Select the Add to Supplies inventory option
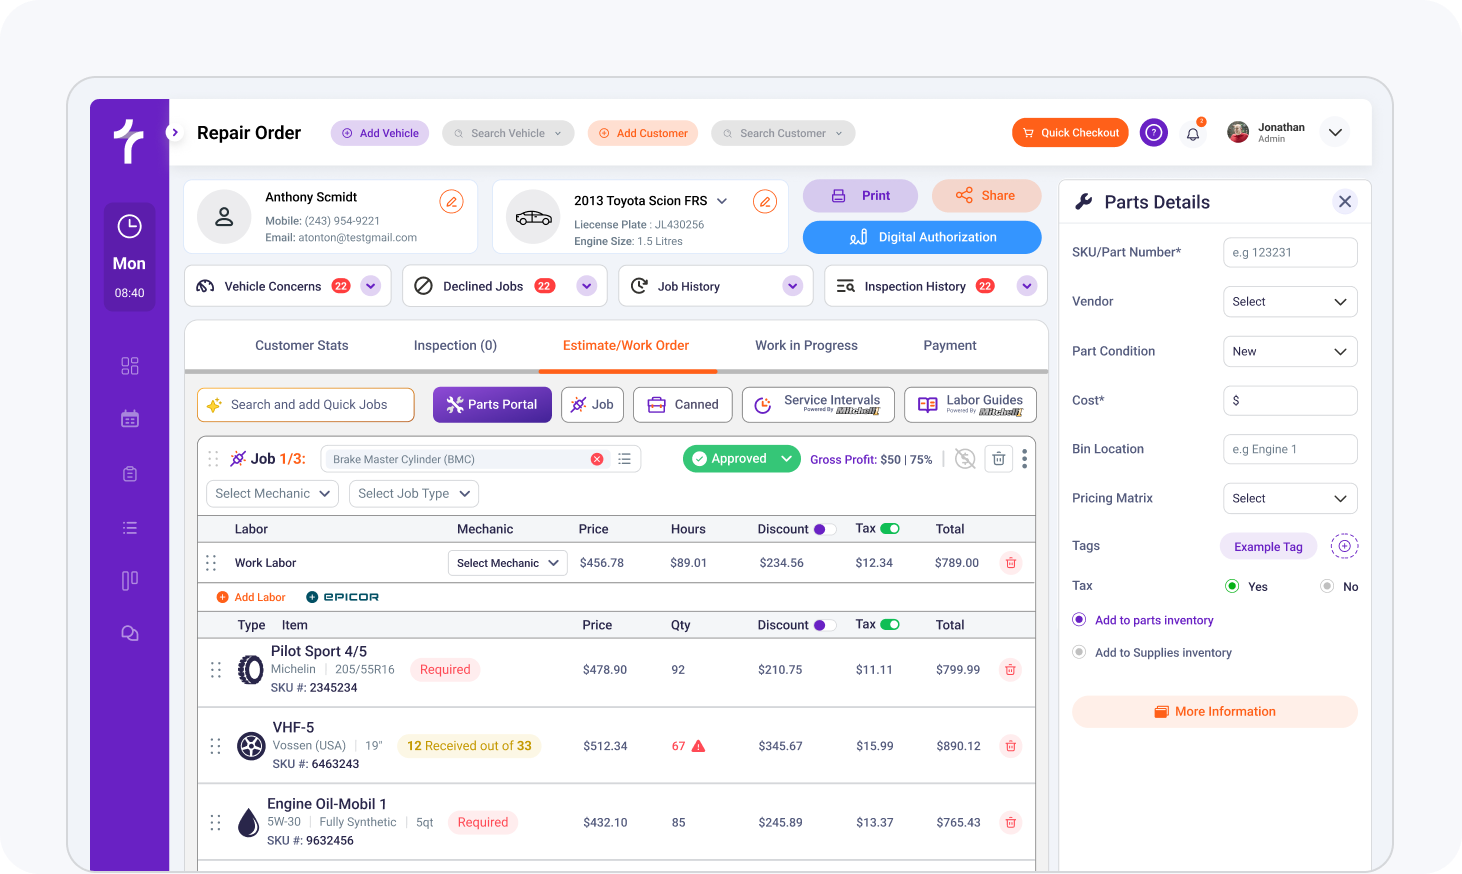This screenshot has height=874, width=1462. pyautogui.click(x=1079, y=652)
